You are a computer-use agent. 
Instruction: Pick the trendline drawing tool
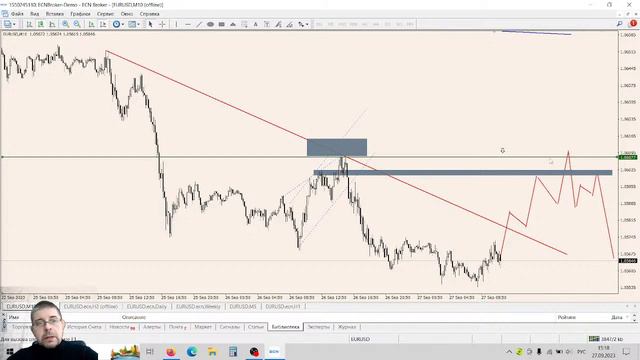point(199,24)
